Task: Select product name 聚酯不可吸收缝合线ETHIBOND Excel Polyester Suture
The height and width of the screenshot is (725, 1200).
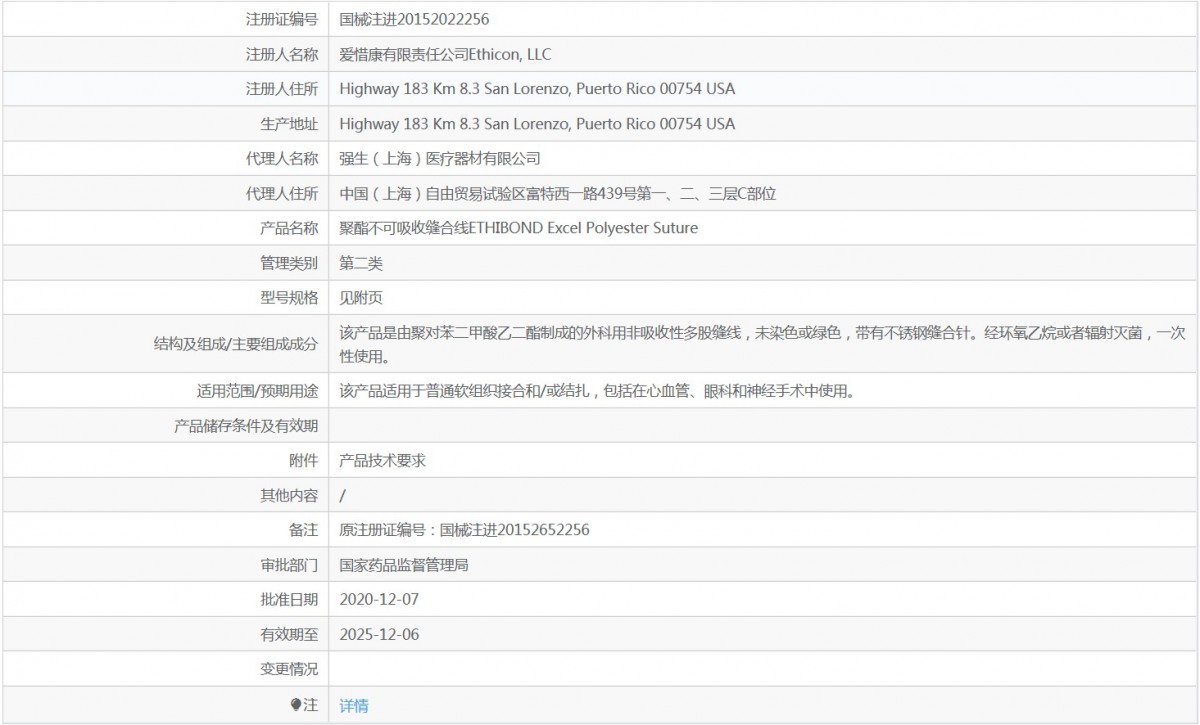Action: 519,228
